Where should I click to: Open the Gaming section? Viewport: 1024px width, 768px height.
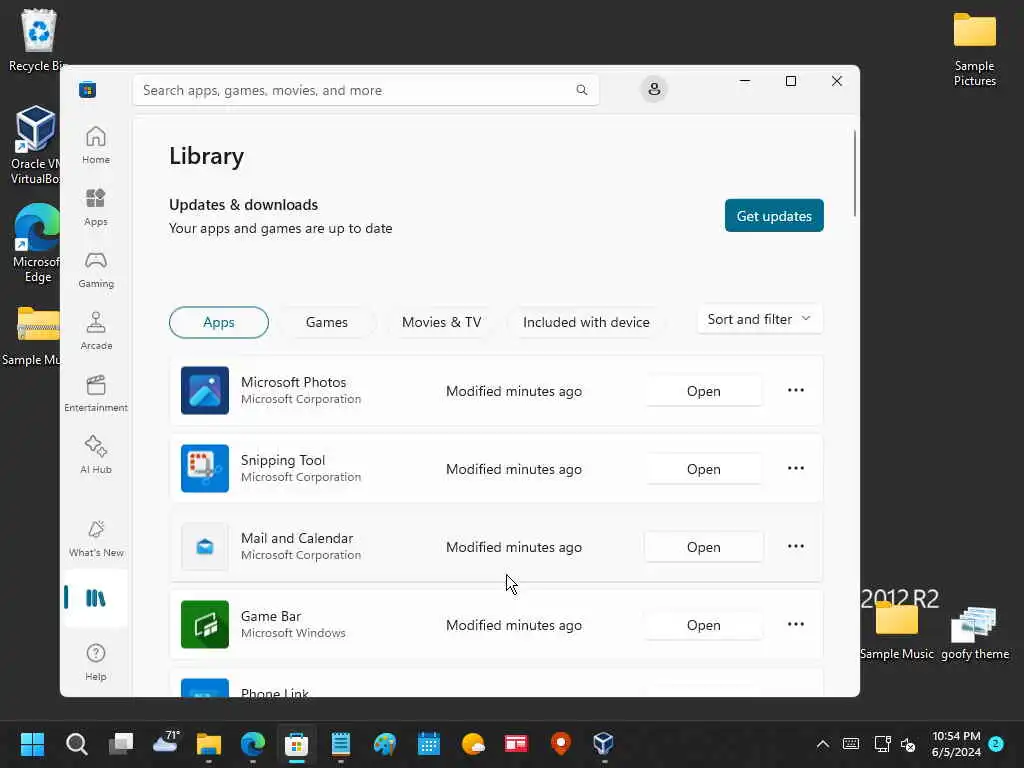coord(96,269)
